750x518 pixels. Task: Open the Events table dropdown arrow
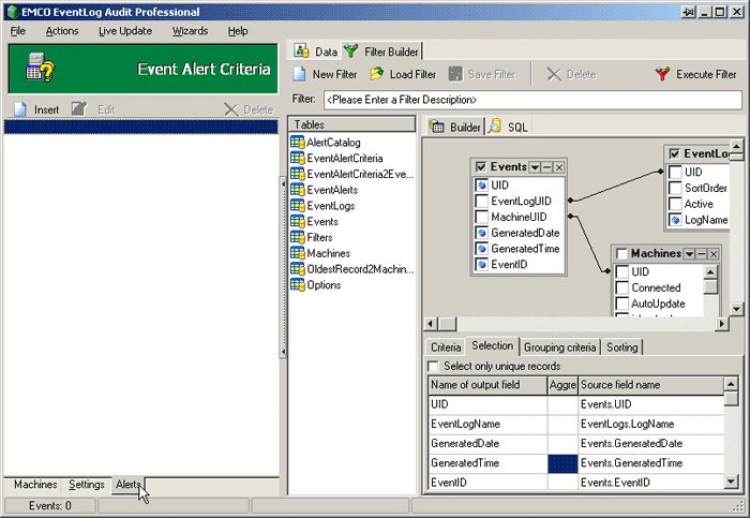pyautogui.click(x=535, y=167)
